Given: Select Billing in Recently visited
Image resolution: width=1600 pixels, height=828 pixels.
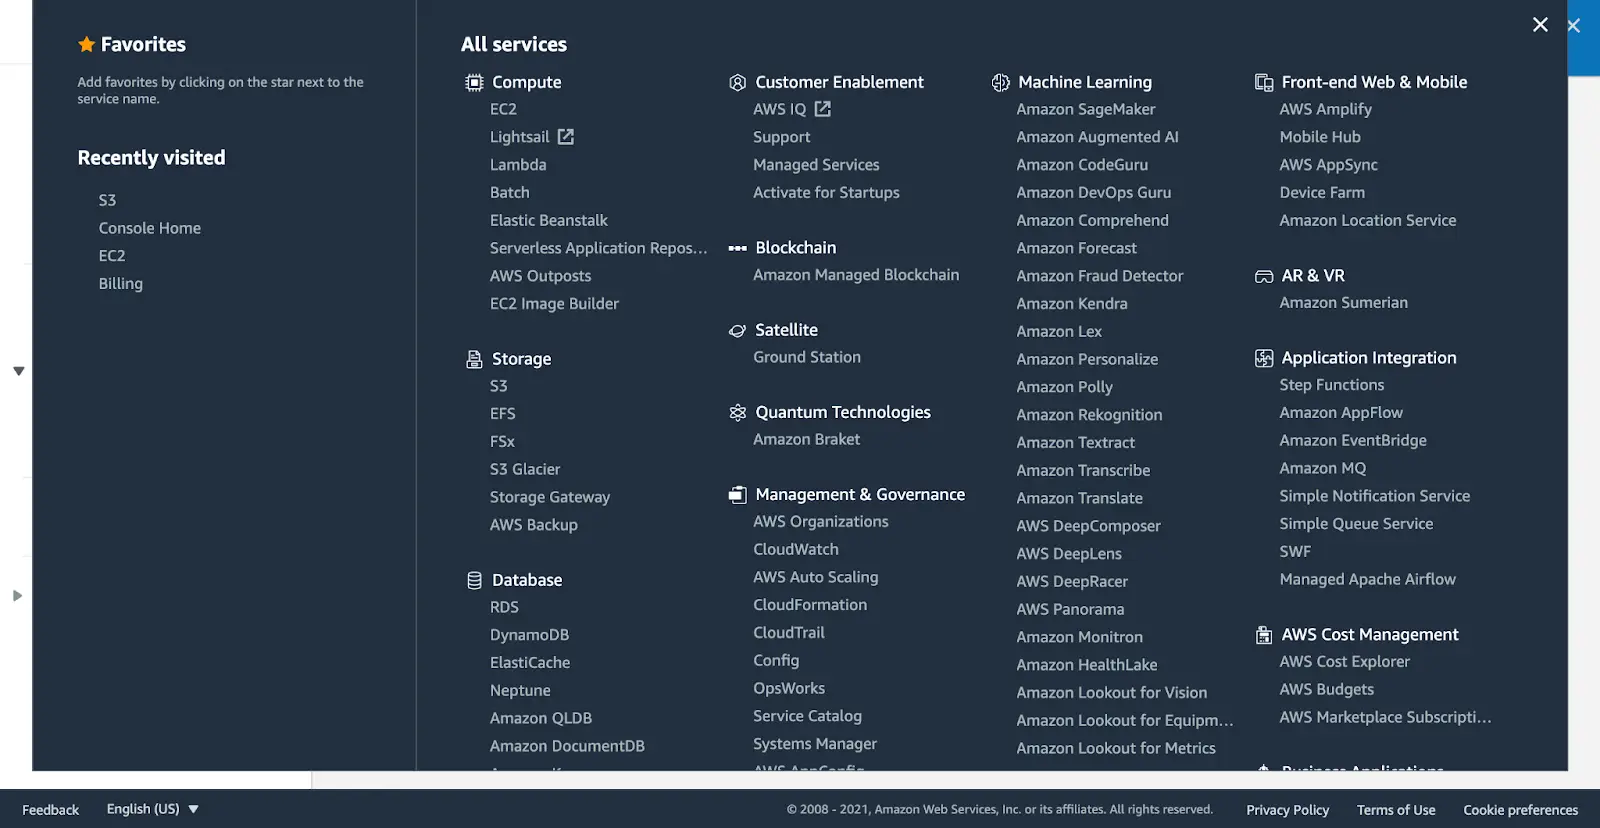Looking at the screenshot, I should pyautogui.click(x=121, y=284).
